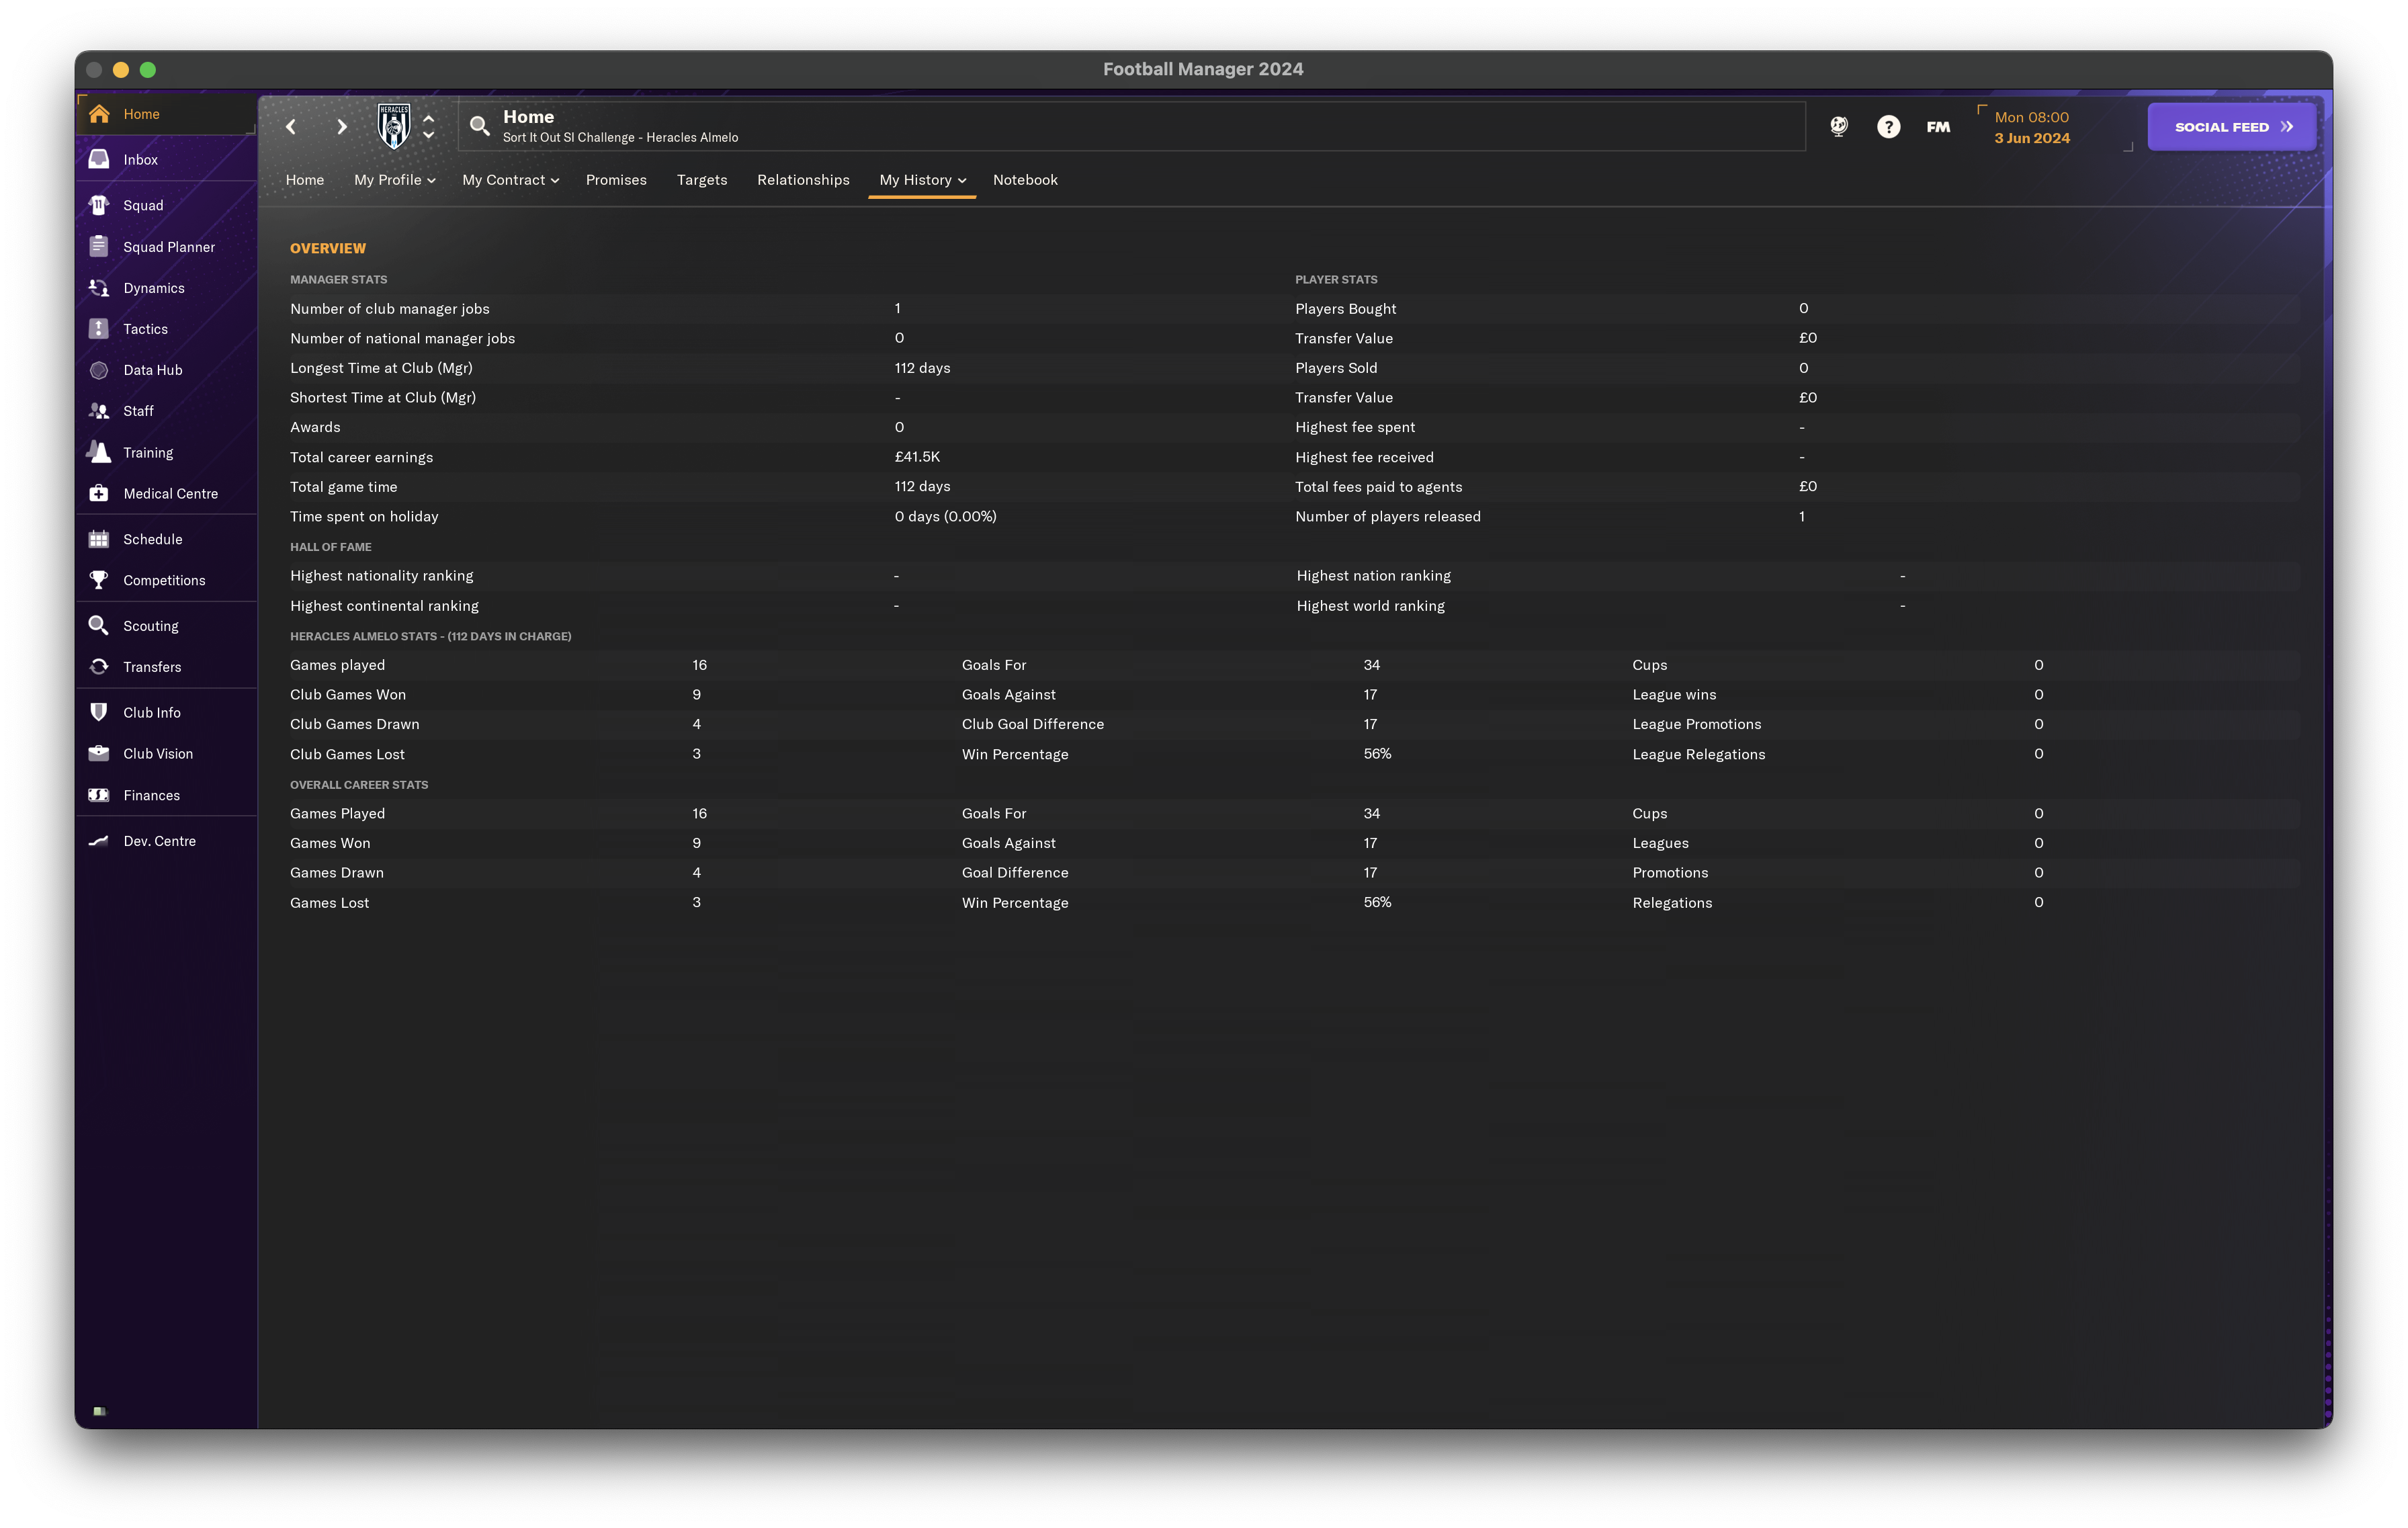Click the OVERVIEW heading
Image resolution: width=2408 pixels, height=1528 pixels.
pos(328,248)
